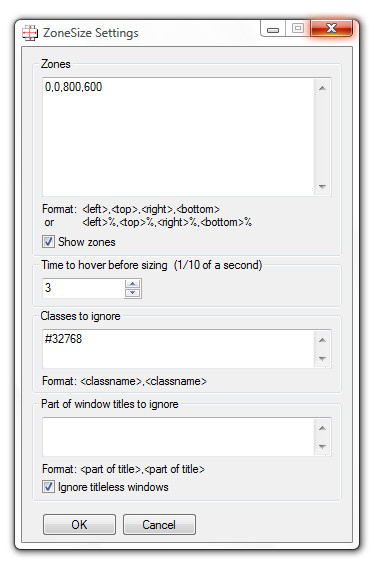375x568 pixels.
Task: Select the #32768 class entry text
Action: click(63, 339)
